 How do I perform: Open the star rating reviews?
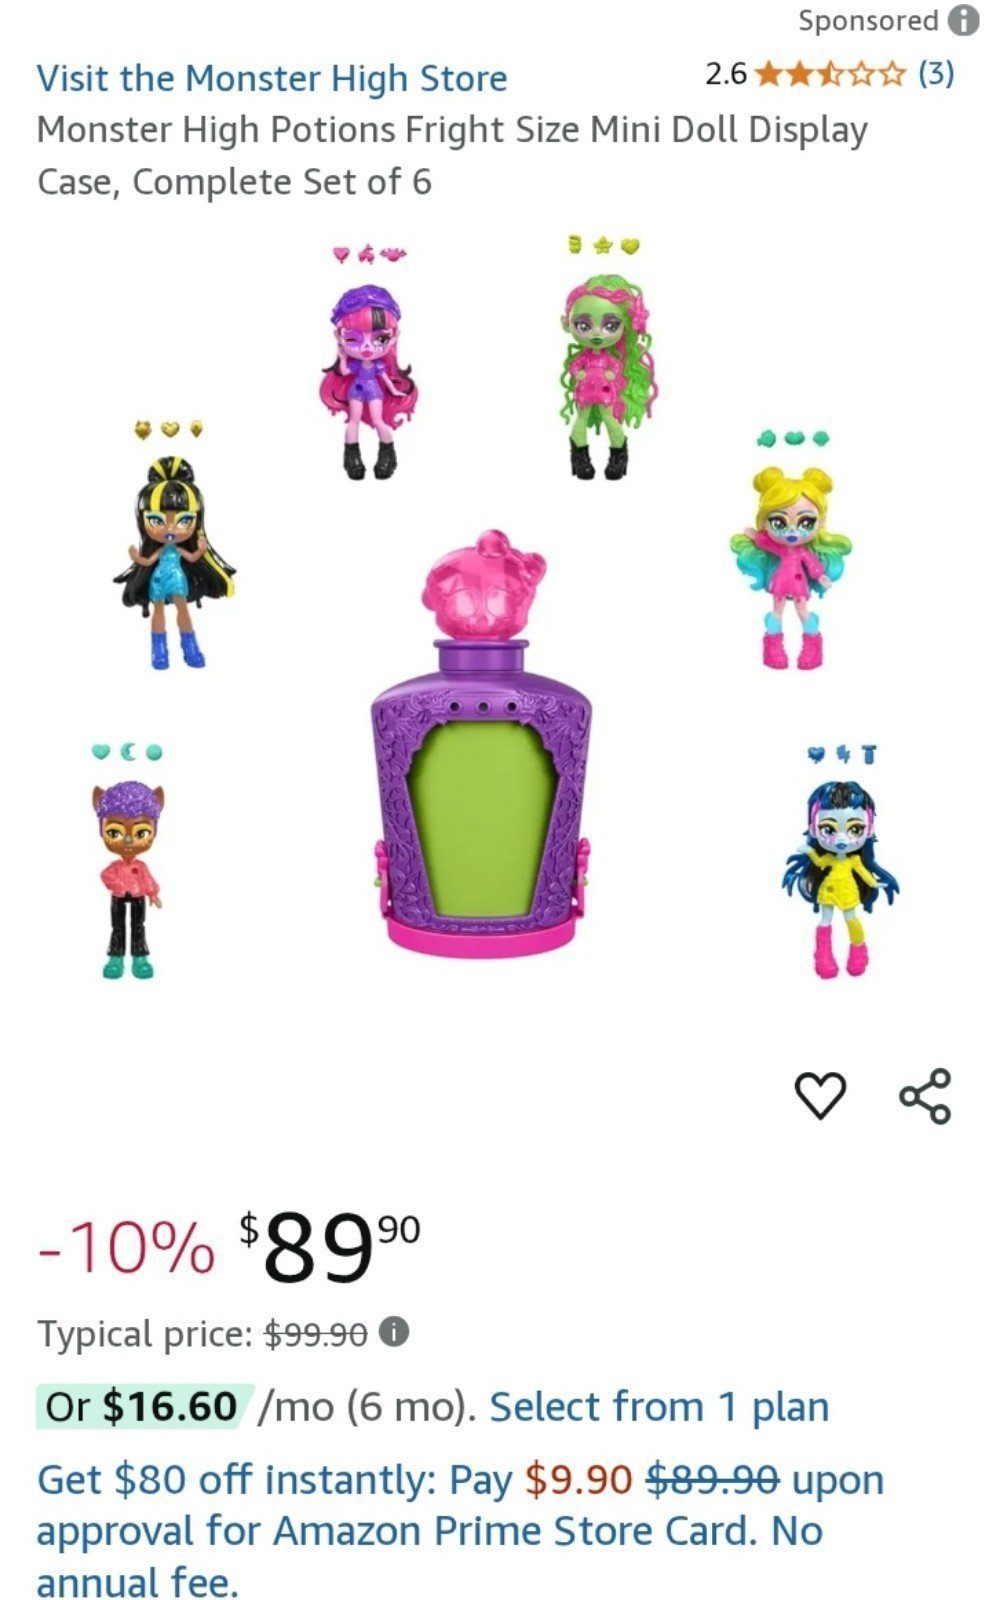click(831, 74)
